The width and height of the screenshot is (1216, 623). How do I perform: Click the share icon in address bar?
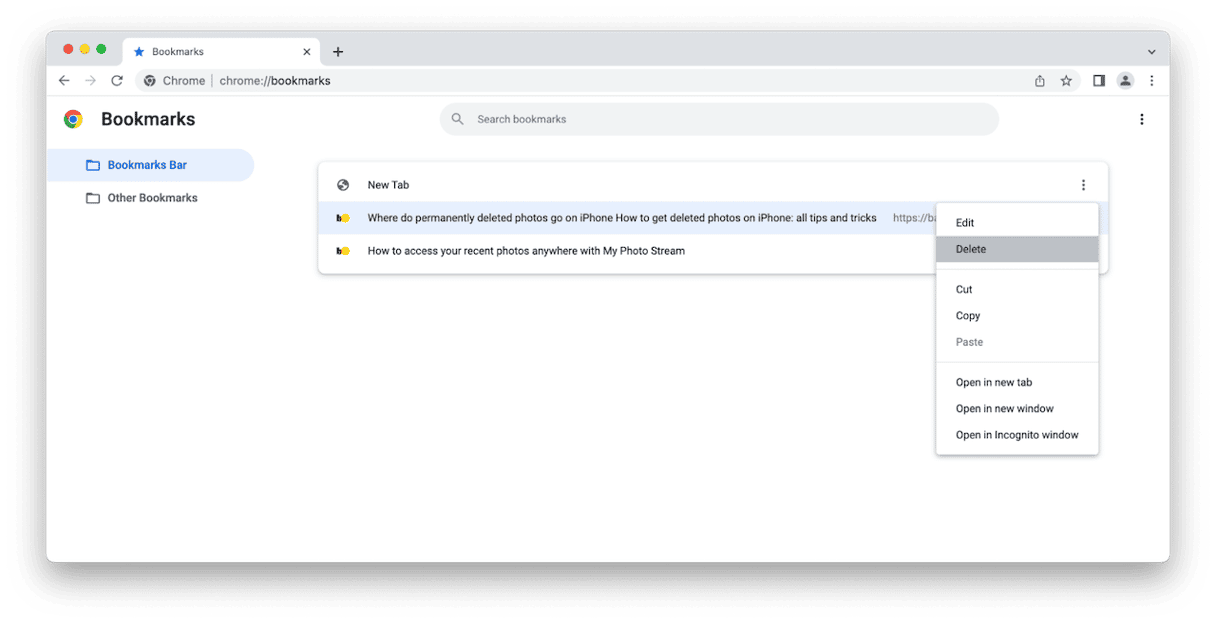point(1040,81)
